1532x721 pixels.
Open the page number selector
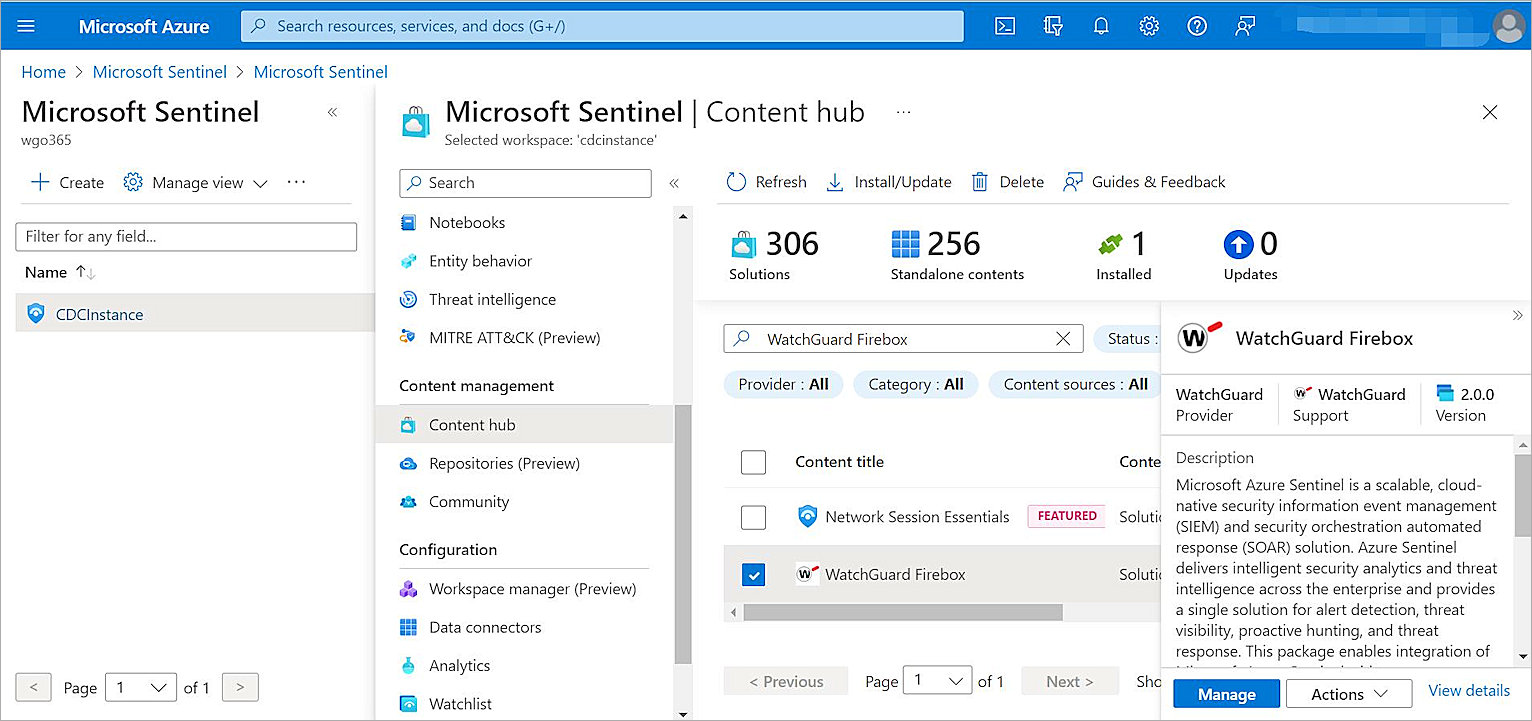point(937,679)
